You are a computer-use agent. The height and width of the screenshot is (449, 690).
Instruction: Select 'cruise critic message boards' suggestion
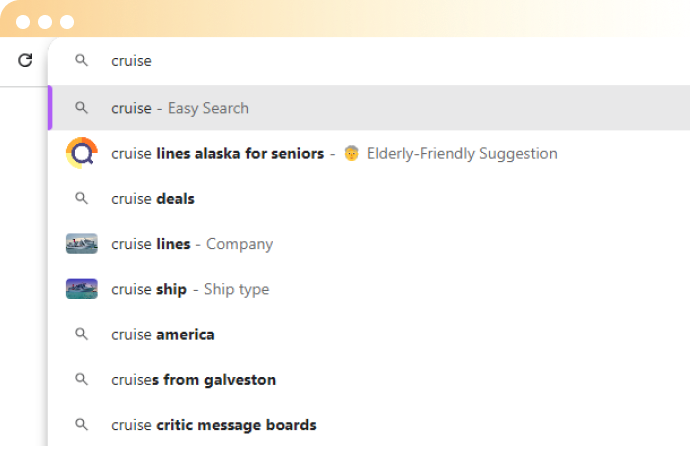[369, 425]
